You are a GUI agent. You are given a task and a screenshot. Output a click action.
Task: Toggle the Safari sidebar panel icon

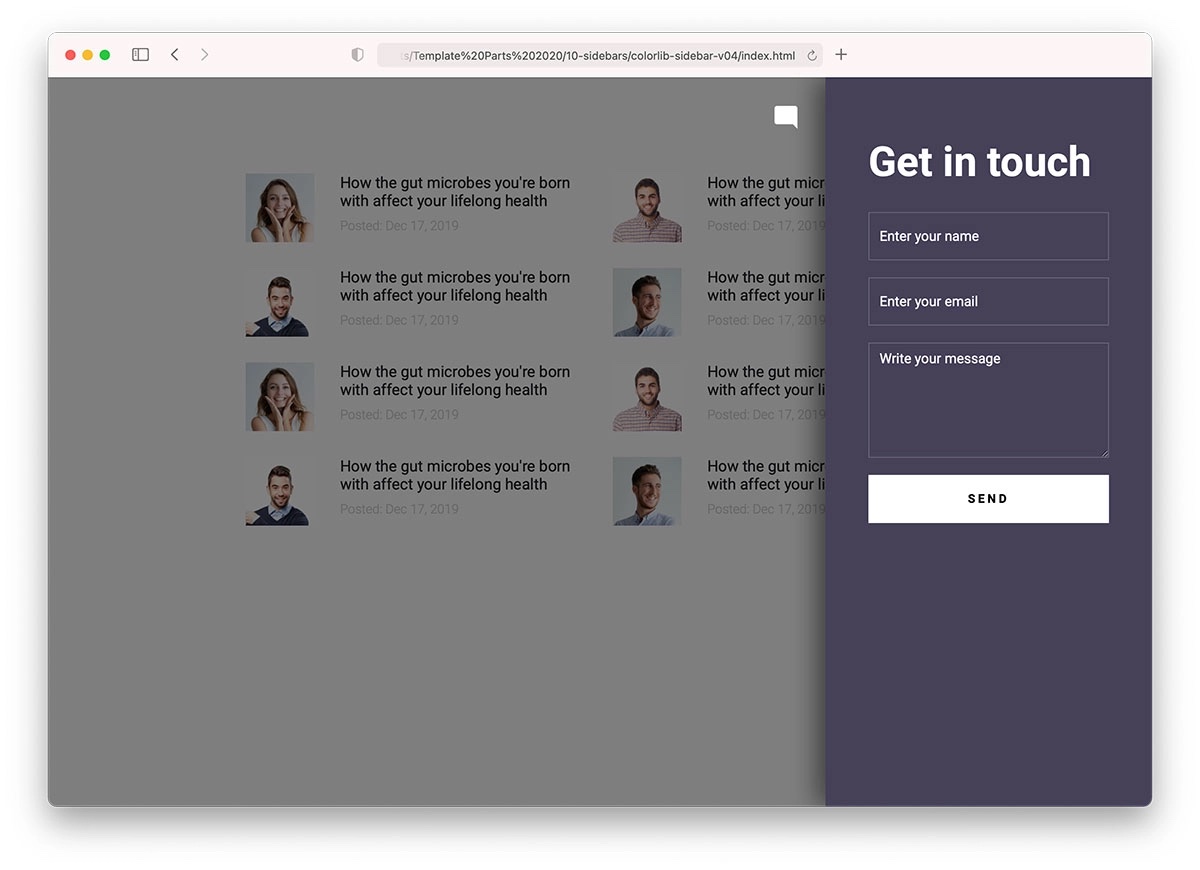tap(141, 55)
